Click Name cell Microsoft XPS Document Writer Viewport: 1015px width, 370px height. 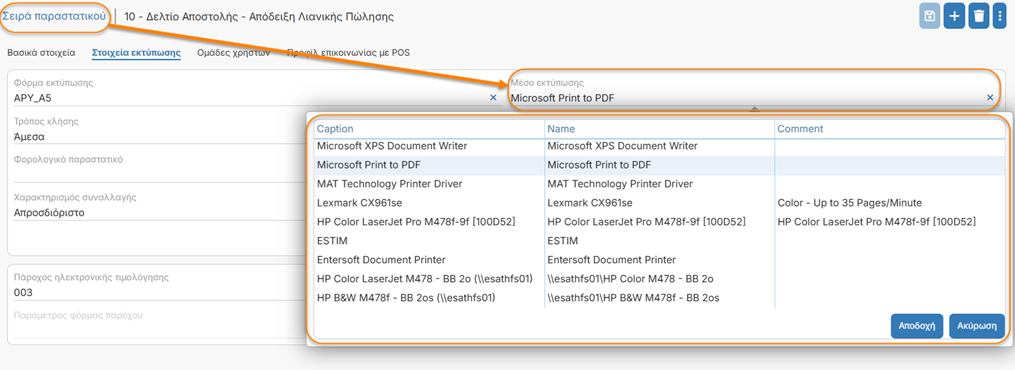623,146
